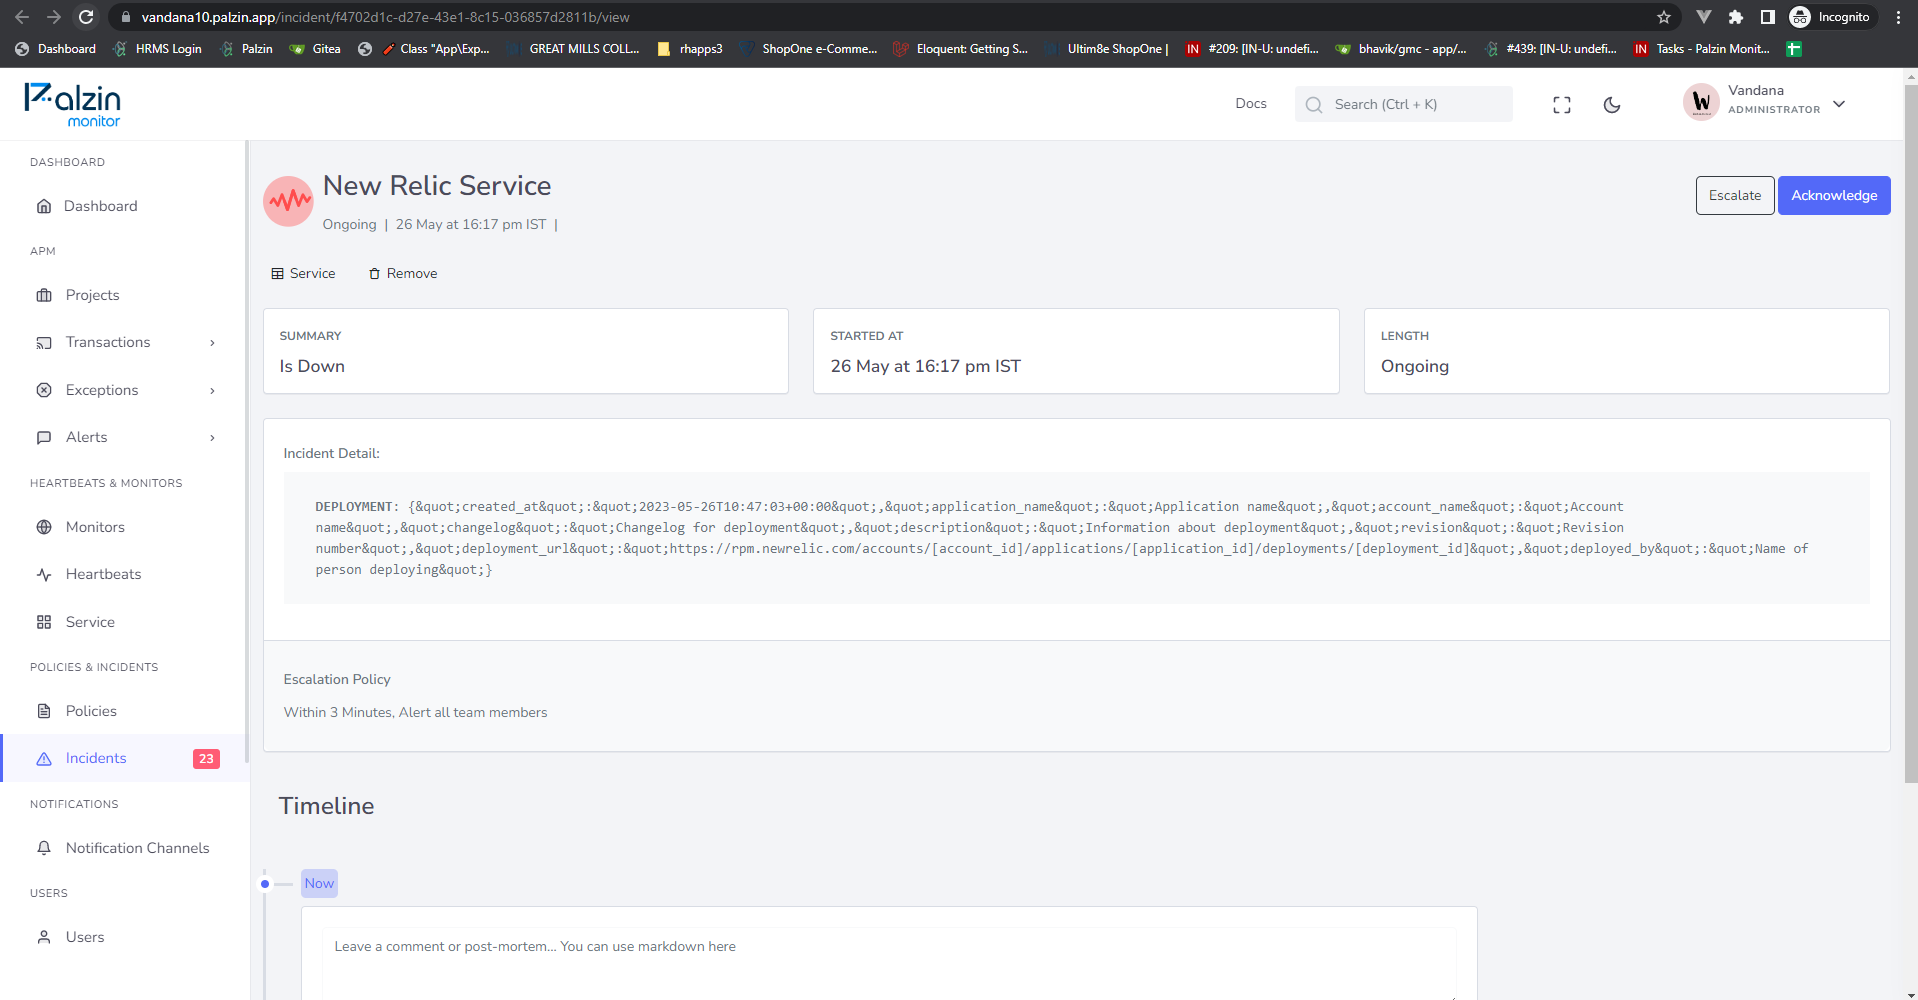
Task: Remove the incident
Action: [x=403, y=274]
